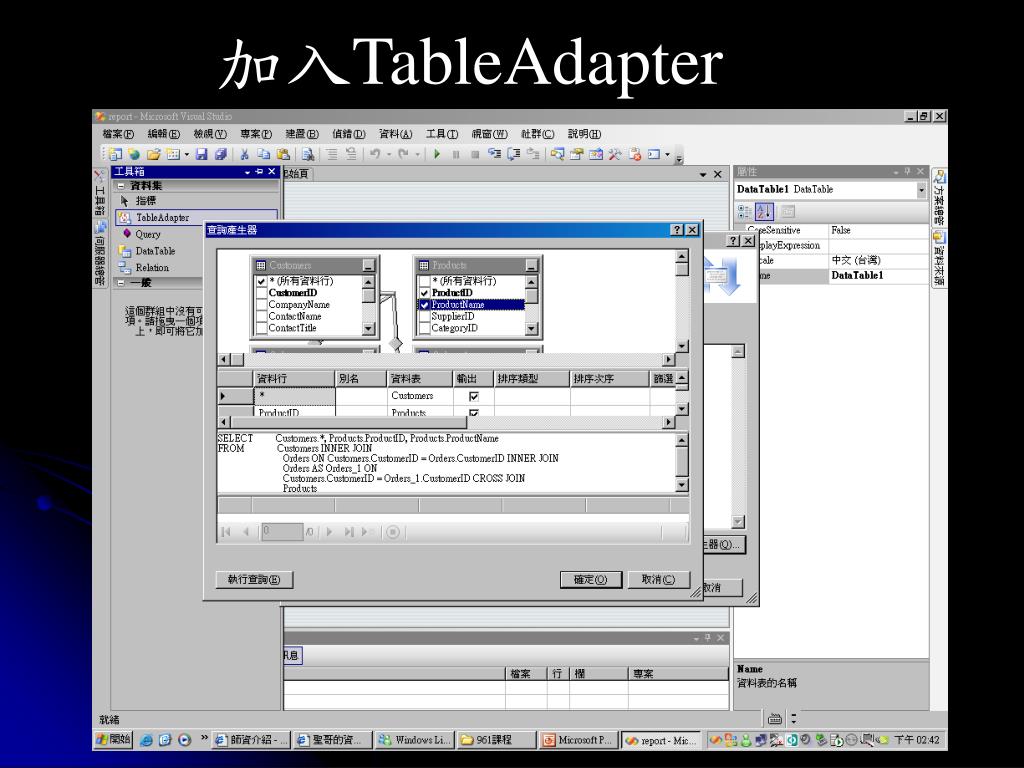Click the Copy toolbar icon

(x=263, y=154)
